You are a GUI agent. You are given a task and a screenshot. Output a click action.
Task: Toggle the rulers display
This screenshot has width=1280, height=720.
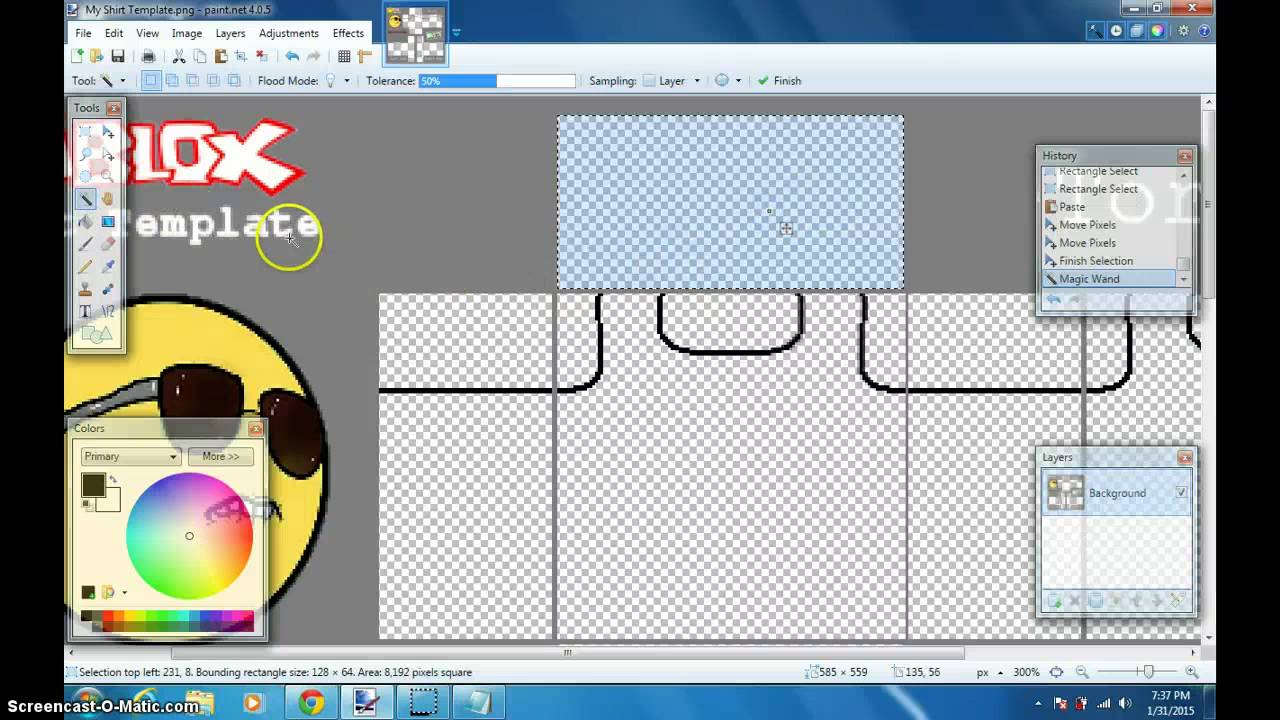pos(365,56)
